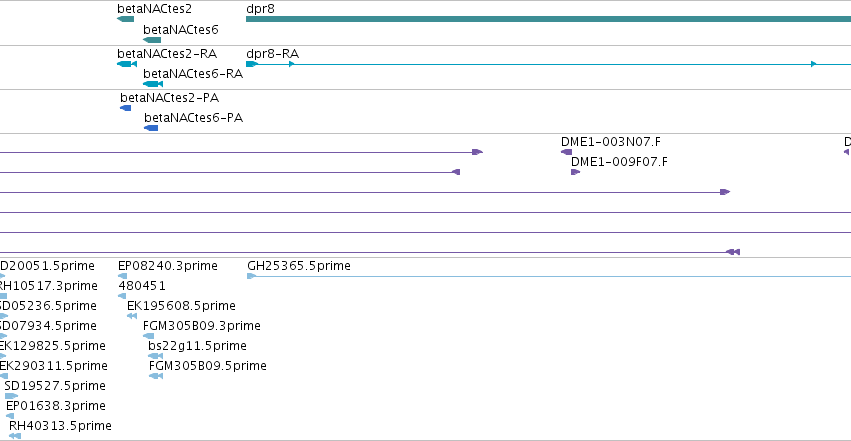Select the betaNACtes2-RA transcript glyph
Viewport: 851px width, 441px height.
click(x=127, y=64)
